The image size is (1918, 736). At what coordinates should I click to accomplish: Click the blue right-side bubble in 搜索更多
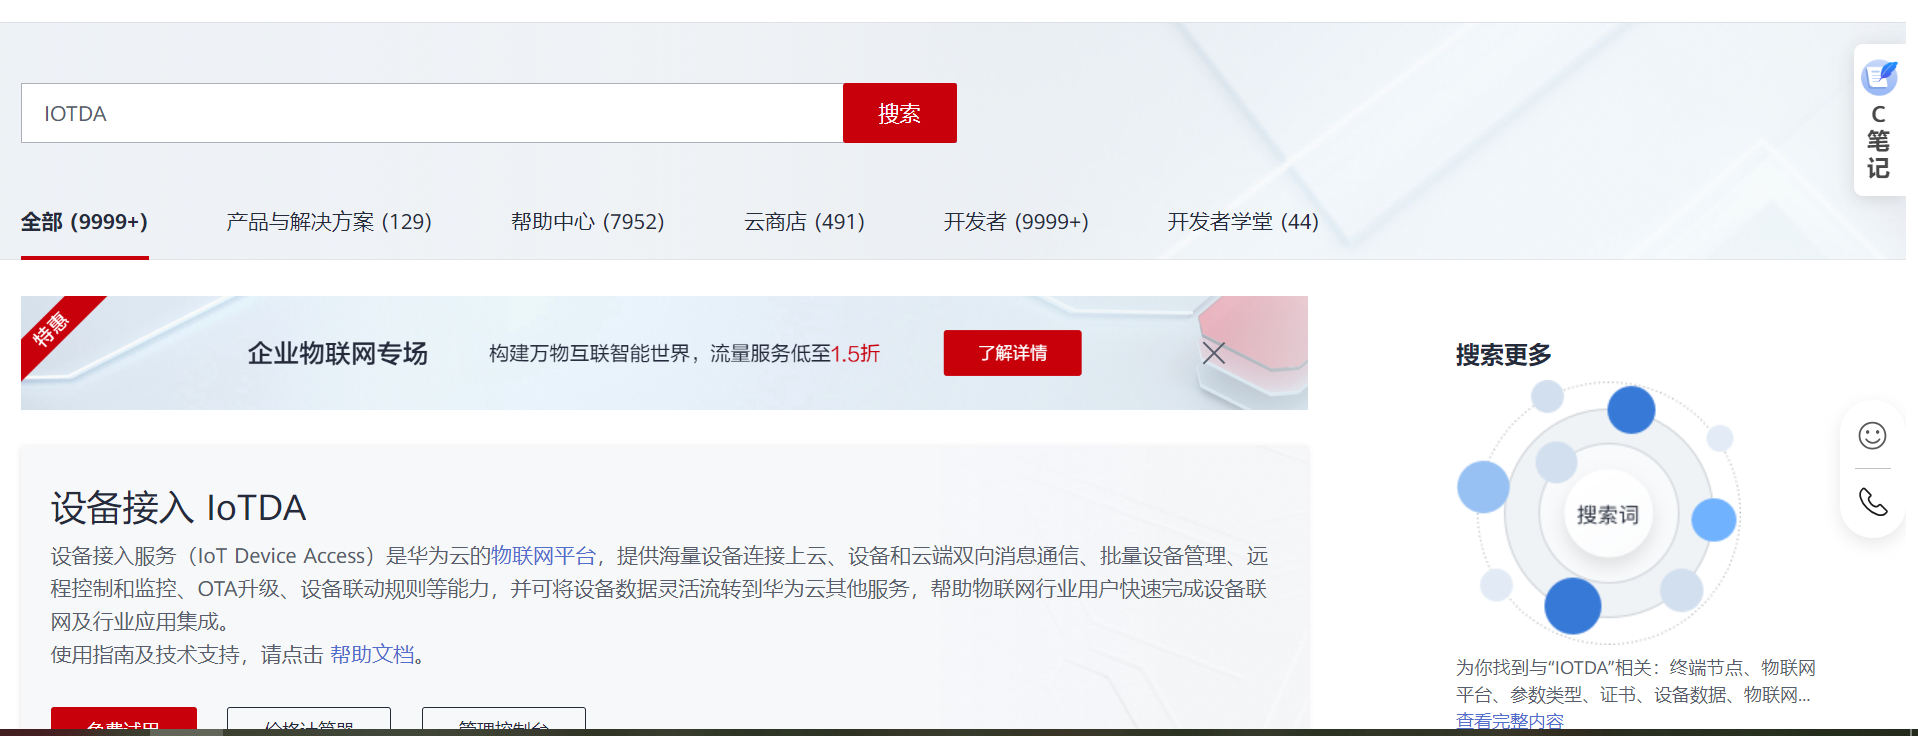(1713, 520)
